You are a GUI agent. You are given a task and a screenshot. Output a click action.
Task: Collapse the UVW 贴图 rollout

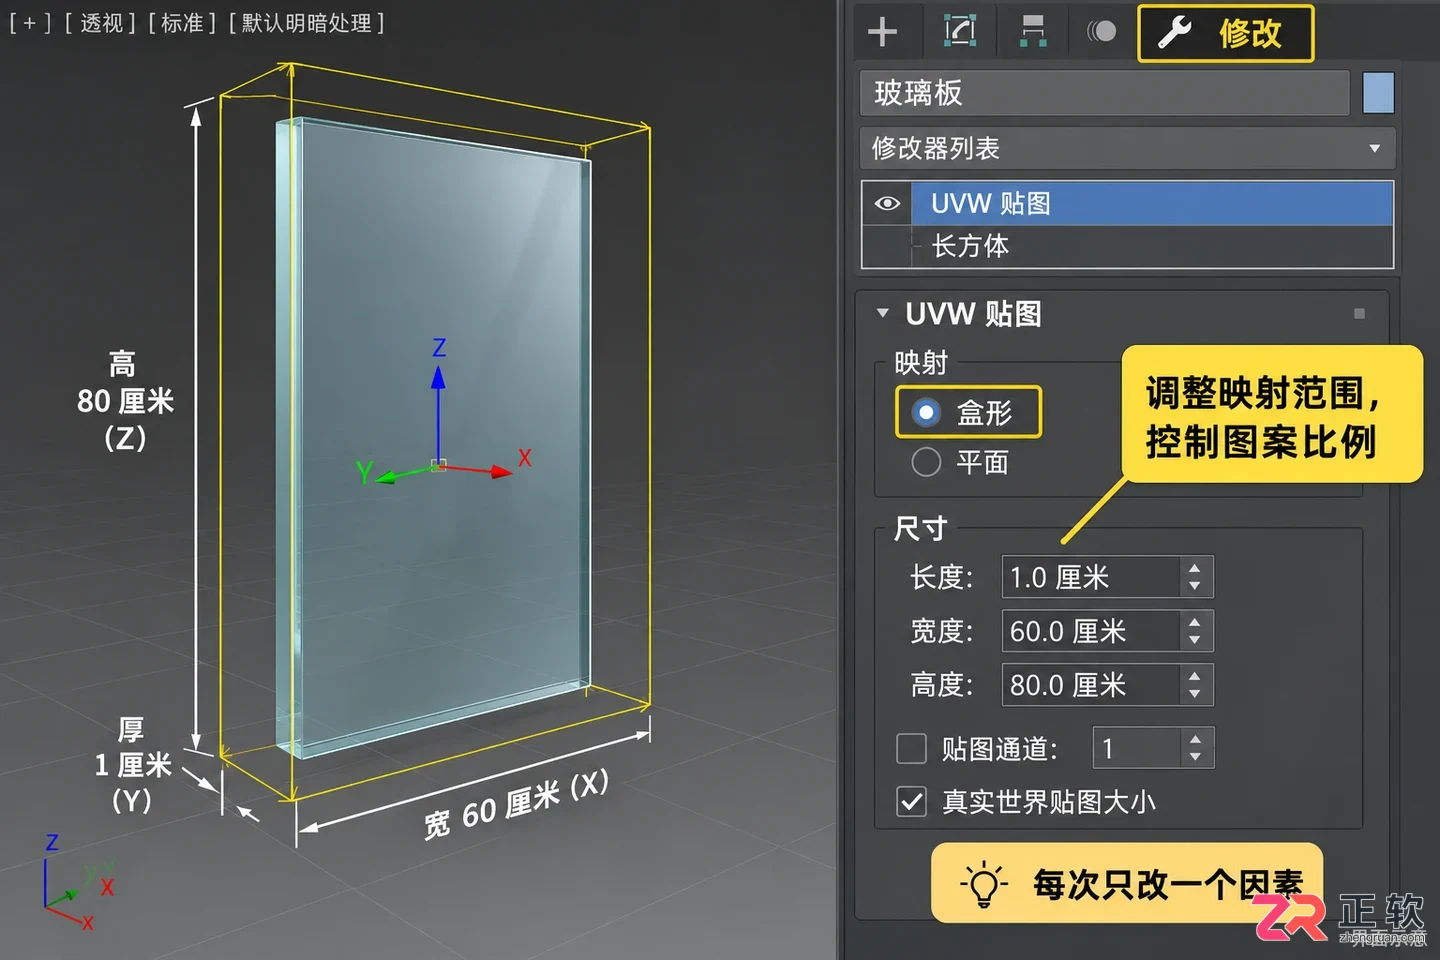882,313
